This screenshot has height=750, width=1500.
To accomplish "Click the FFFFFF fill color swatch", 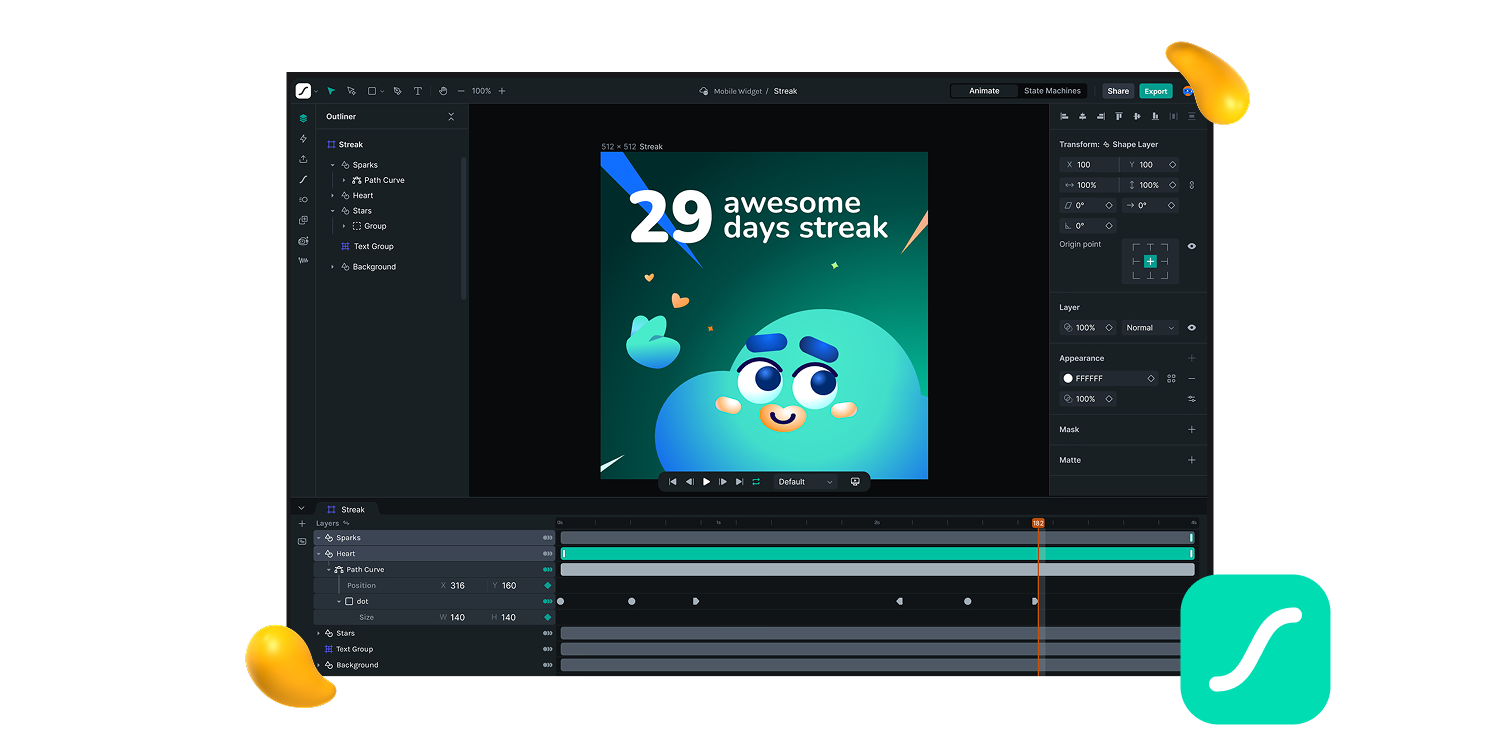I will tap(1068, 379).
